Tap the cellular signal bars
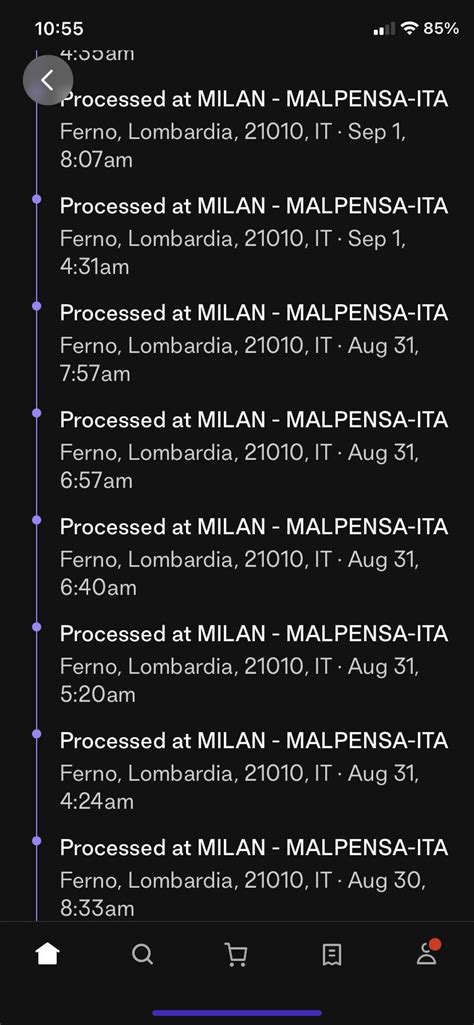Image resolution: width=474 pixels, height=1025 pixels. pyautogui.click(x=384, y=28)
